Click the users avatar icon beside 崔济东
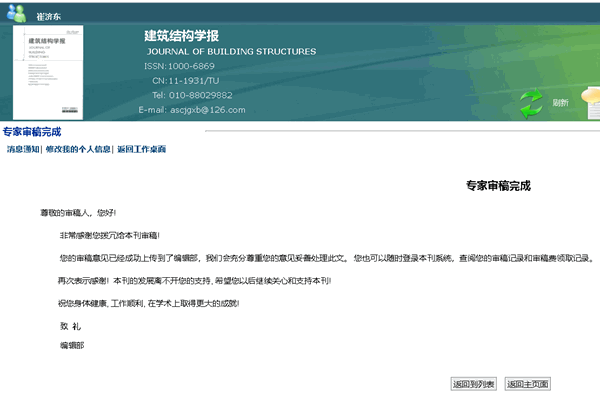Viewport: 600px width, 398px height. pyautogui.click(x=16, y=13)
